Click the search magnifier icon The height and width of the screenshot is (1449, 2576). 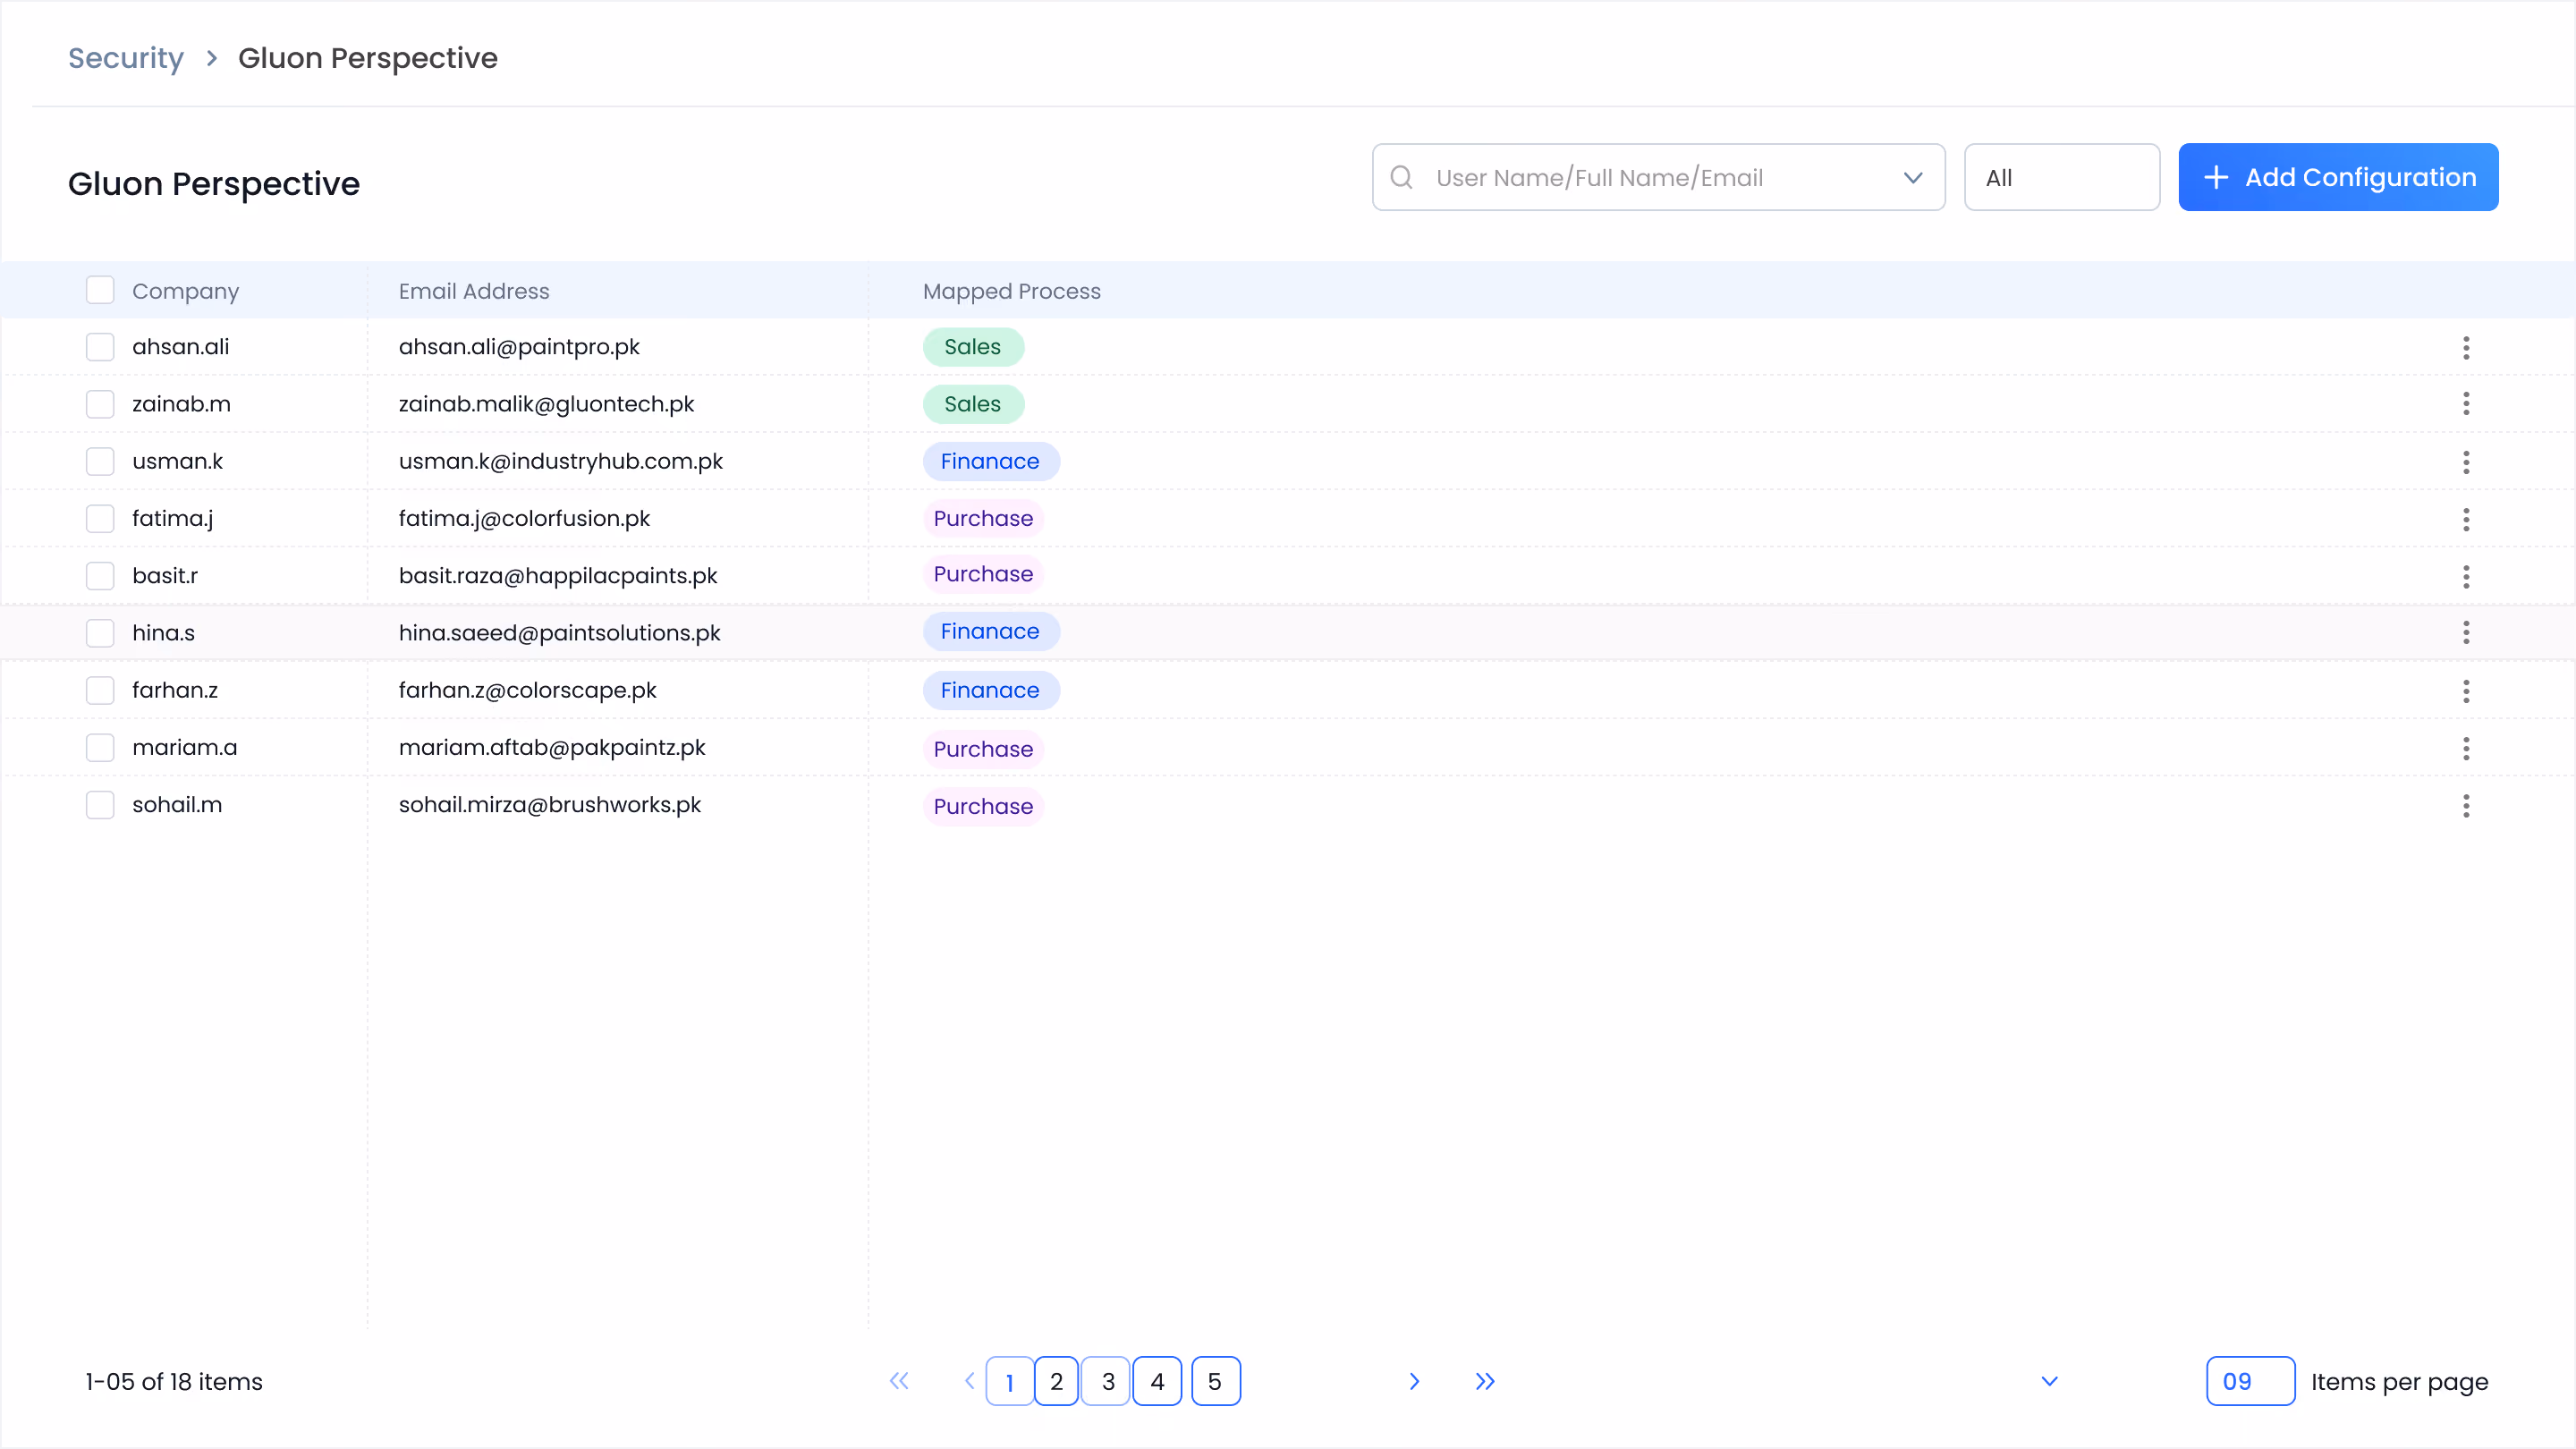pos(1401,177)
